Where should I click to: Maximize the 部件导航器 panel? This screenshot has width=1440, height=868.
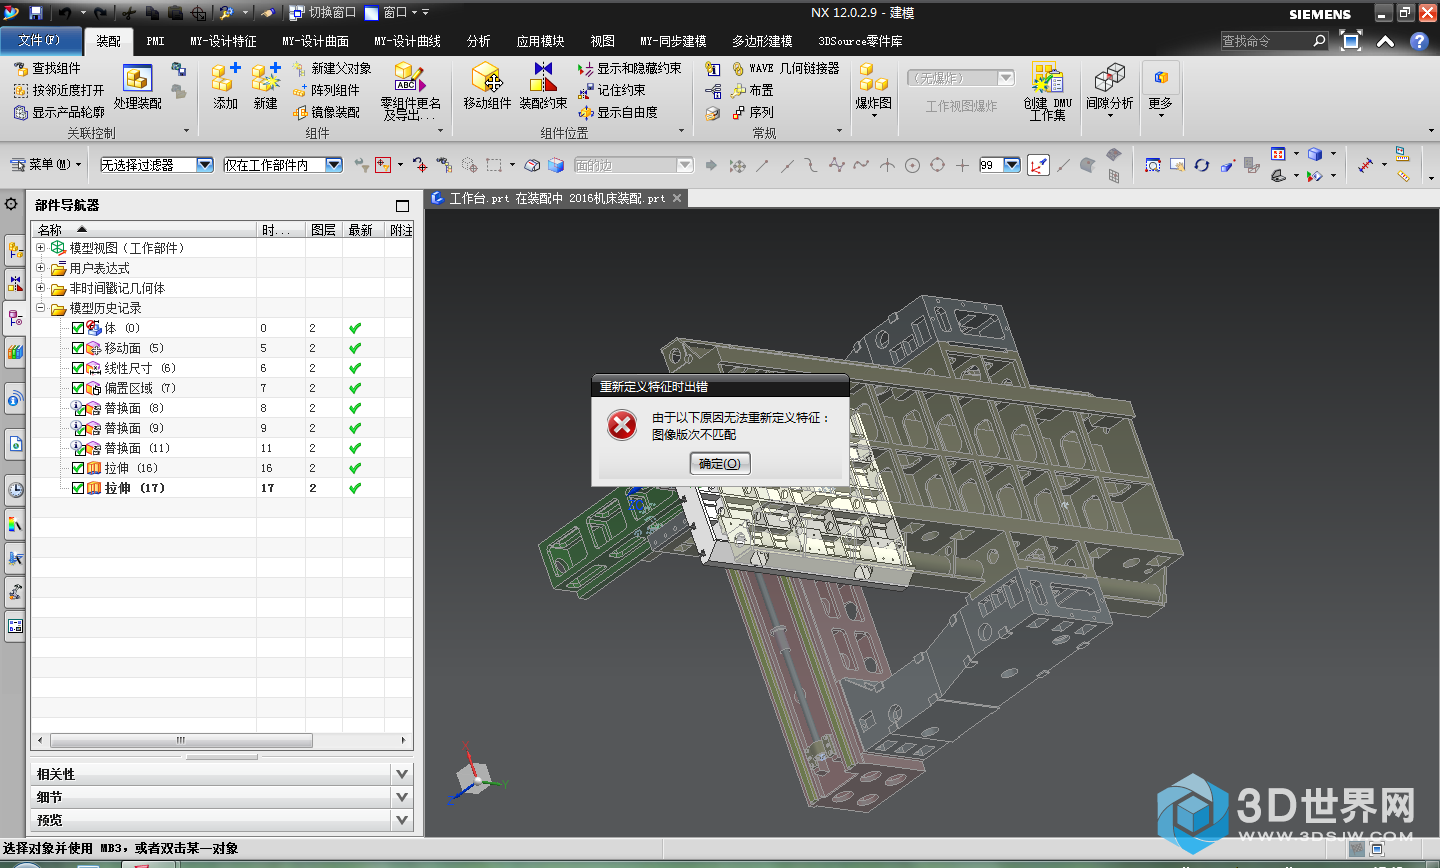[x=402, y=205]
